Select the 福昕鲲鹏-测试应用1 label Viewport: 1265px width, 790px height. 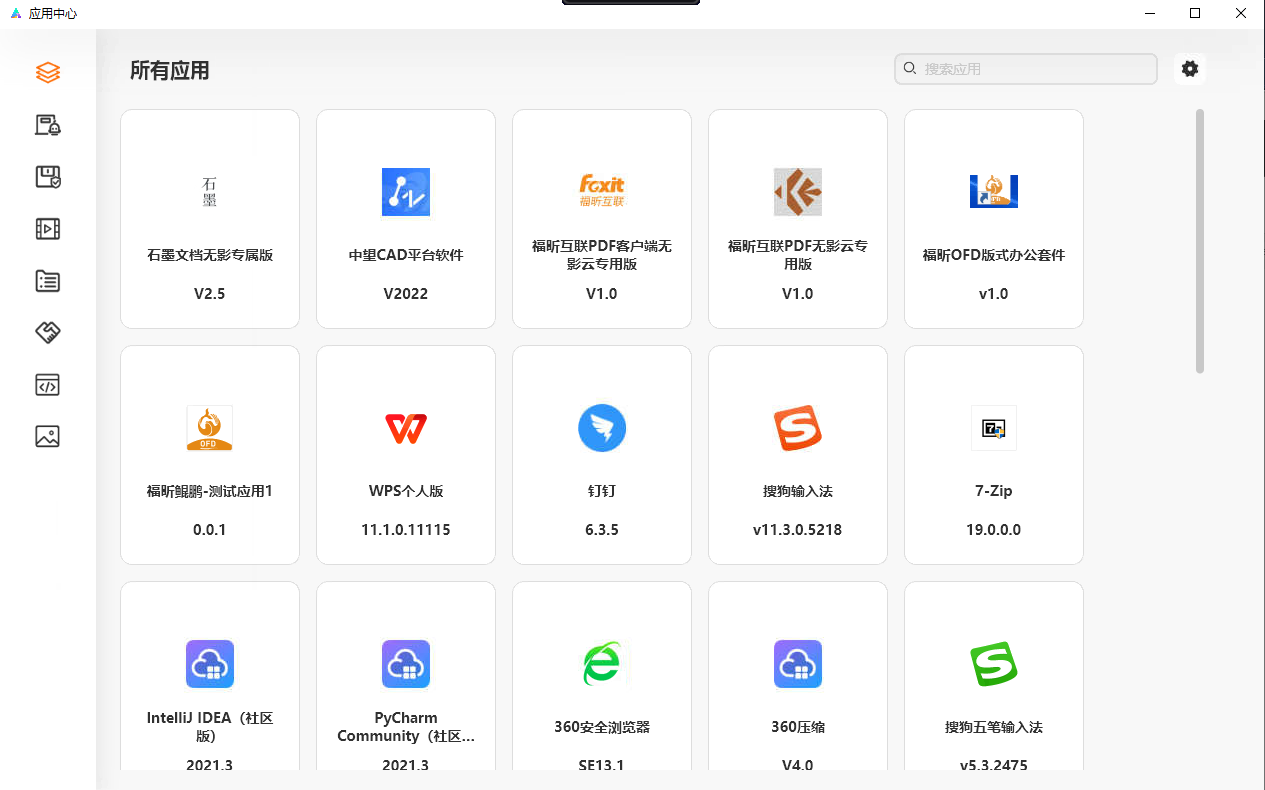coord(210,491)
